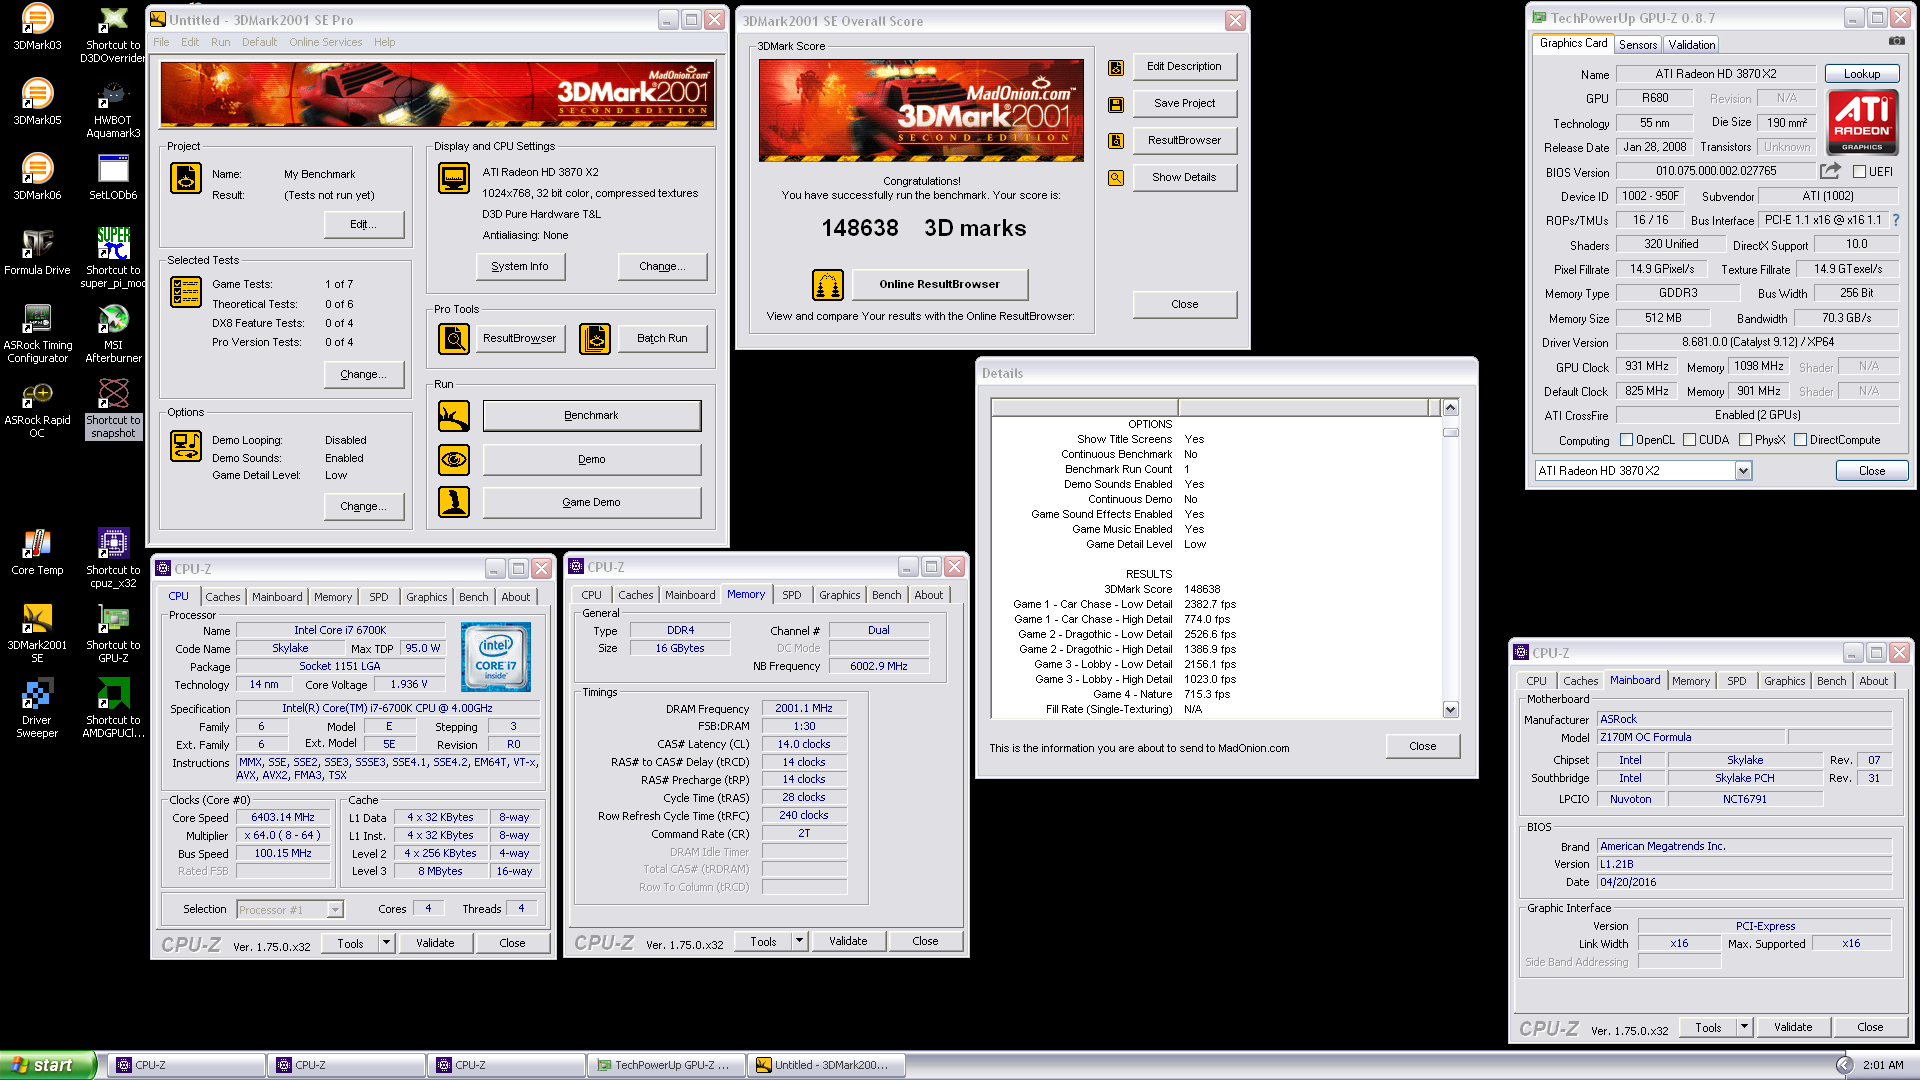
Task: Select the HWBOT Aquamark3 desktop icon
Action: coord(113,109)
